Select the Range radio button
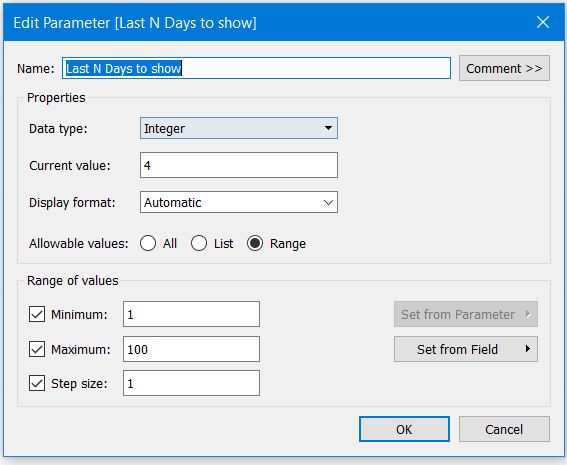This screenshot has height=465, width=567. pos(255,243)
